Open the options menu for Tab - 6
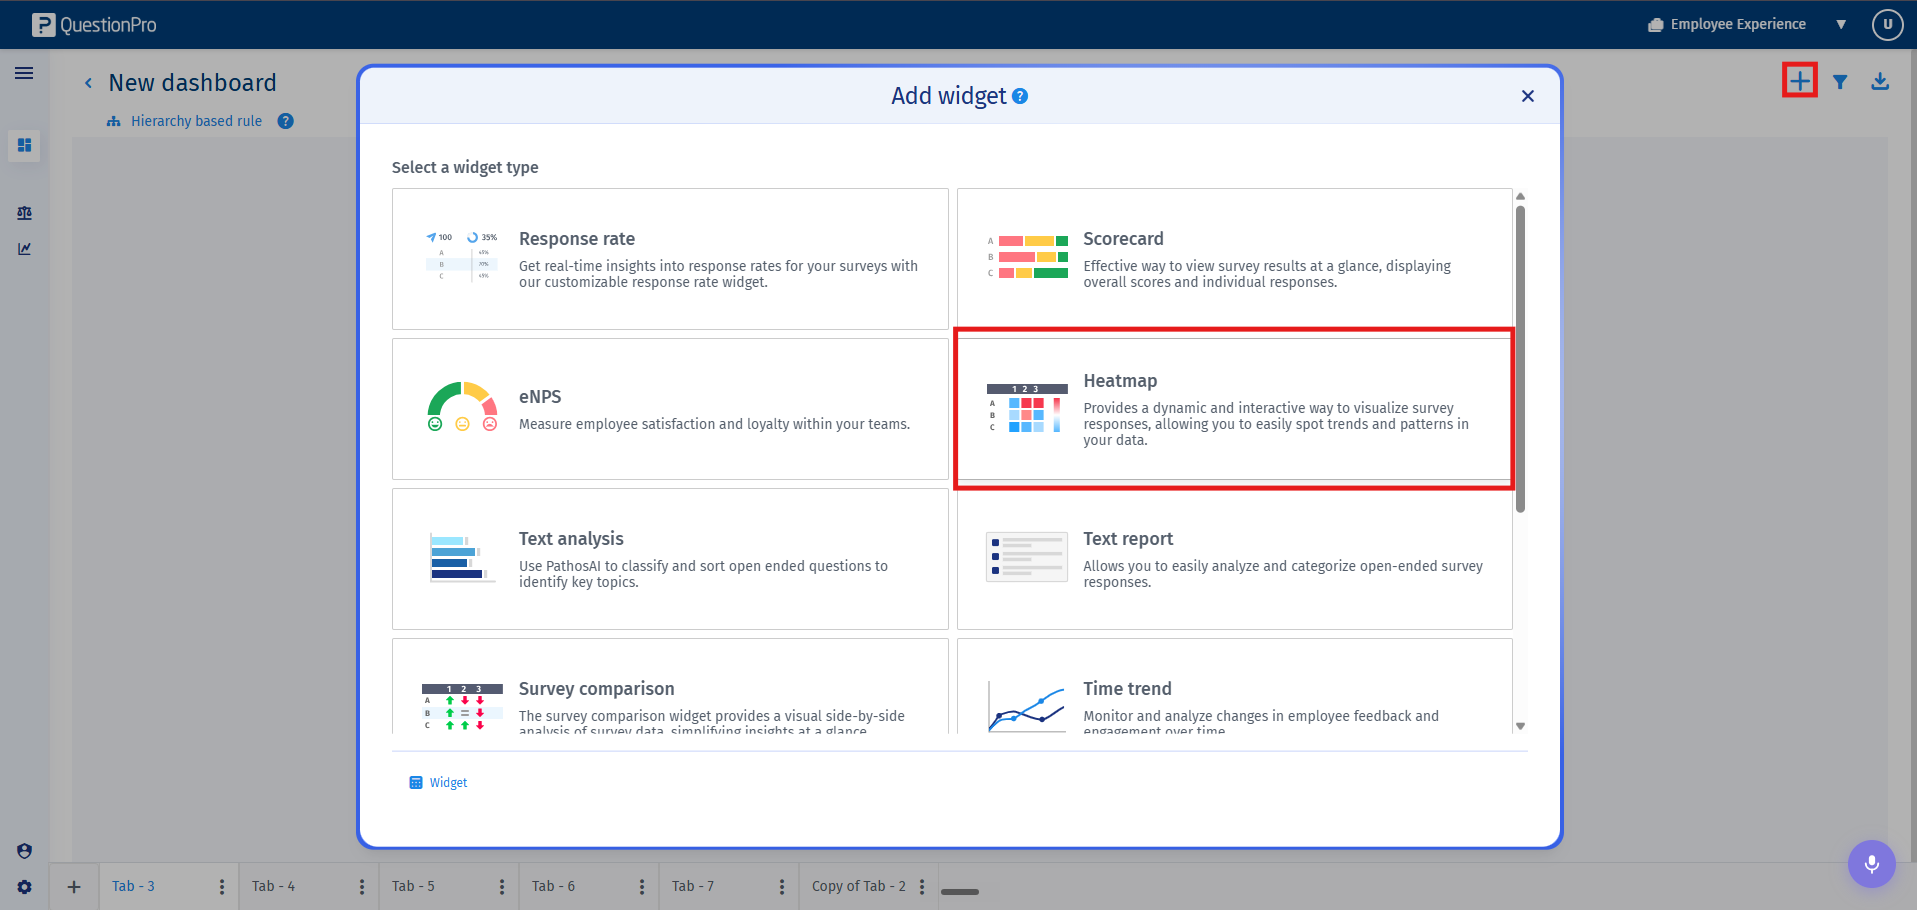Screen dimensions: 1917x910 [x=642, y=887]
